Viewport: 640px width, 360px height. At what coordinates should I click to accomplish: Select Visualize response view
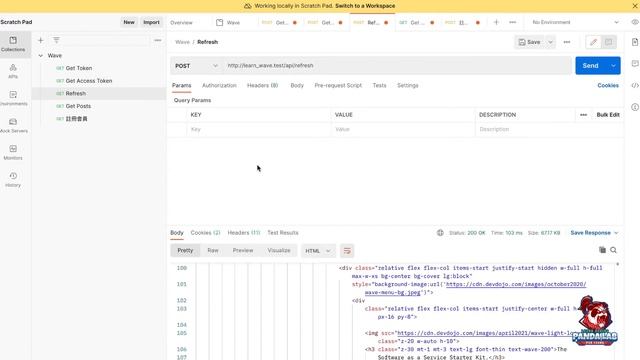(279, 250)
